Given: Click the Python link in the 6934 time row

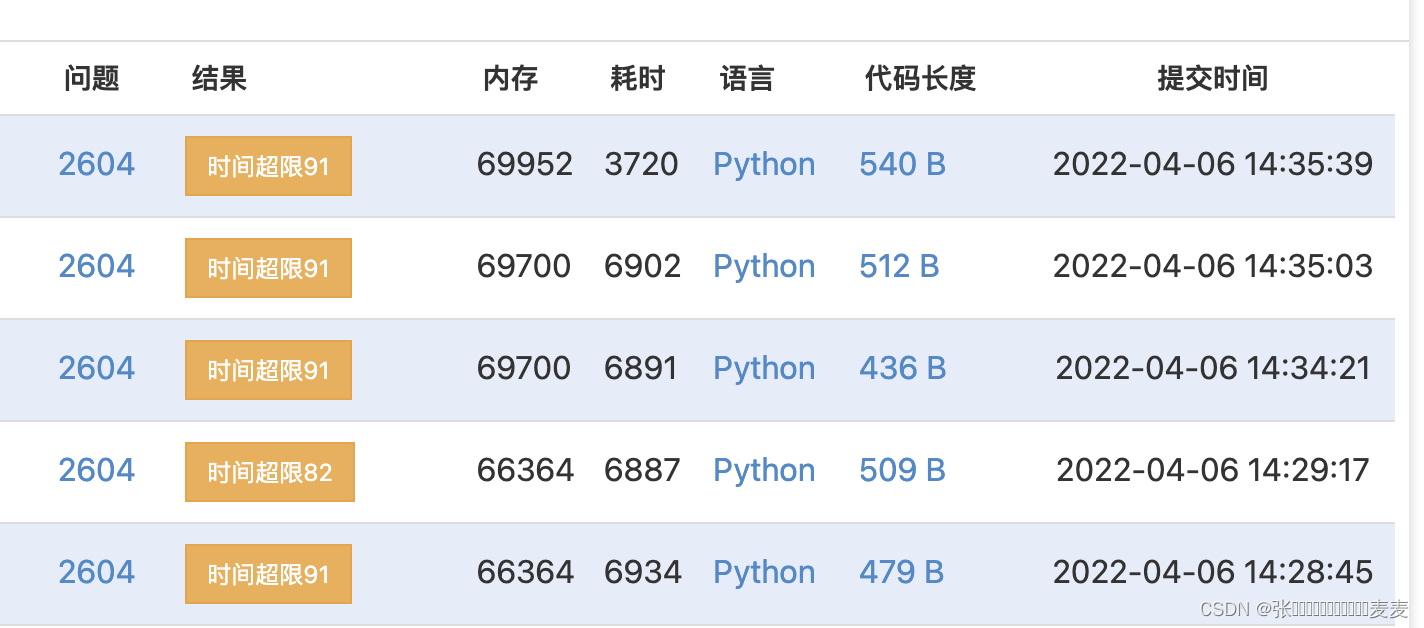Looking at the screenshot, I should 764,573.
